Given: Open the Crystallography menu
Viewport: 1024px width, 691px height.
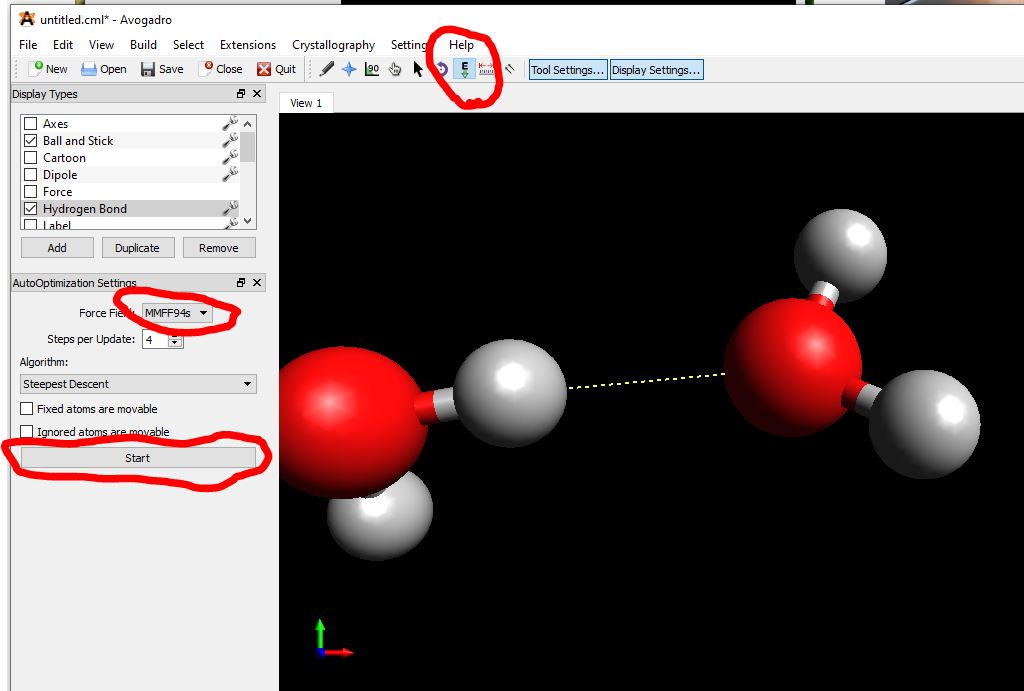Looking at the screenshot, I should (x=333, y=44).
